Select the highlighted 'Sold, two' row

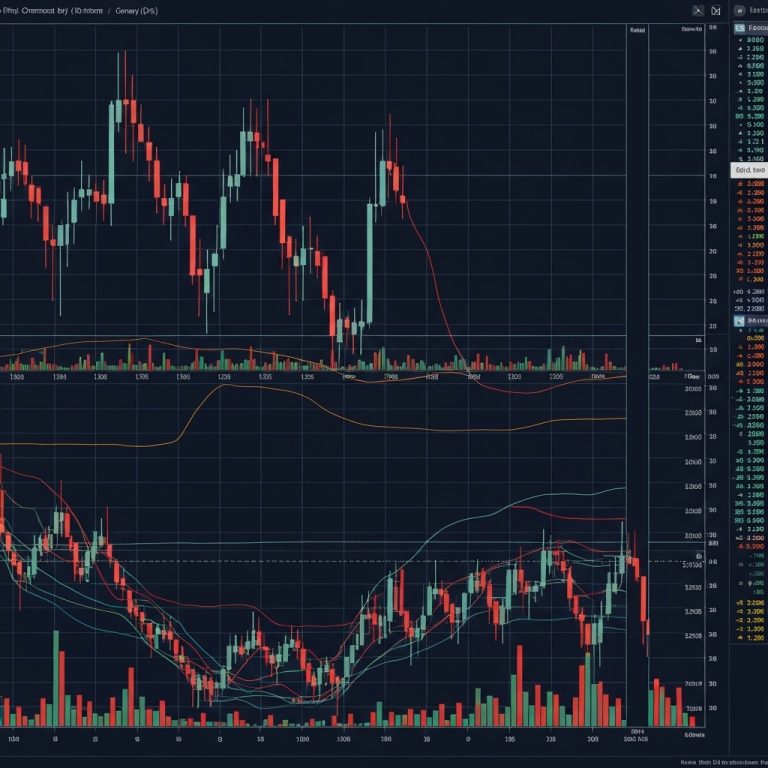coord(749,170)
